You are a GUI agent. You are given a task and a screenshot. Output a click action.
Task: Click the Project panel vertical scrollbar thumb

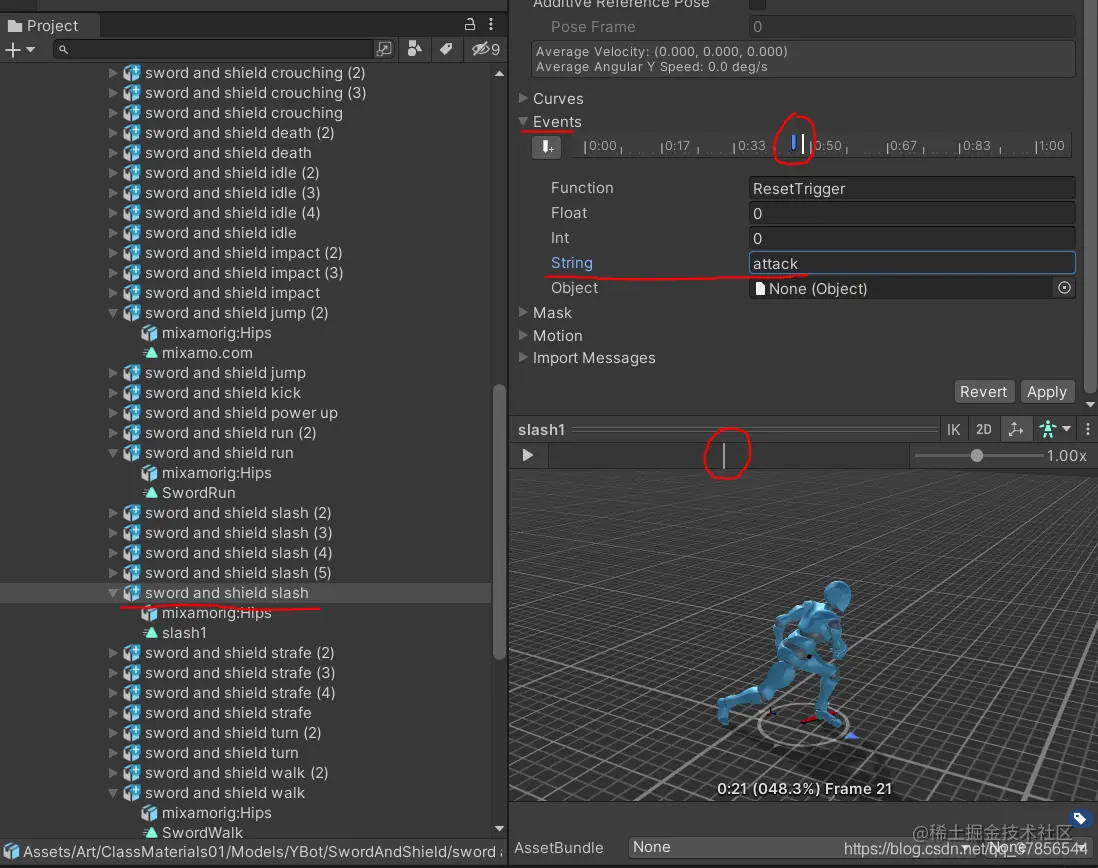(499, 522)
